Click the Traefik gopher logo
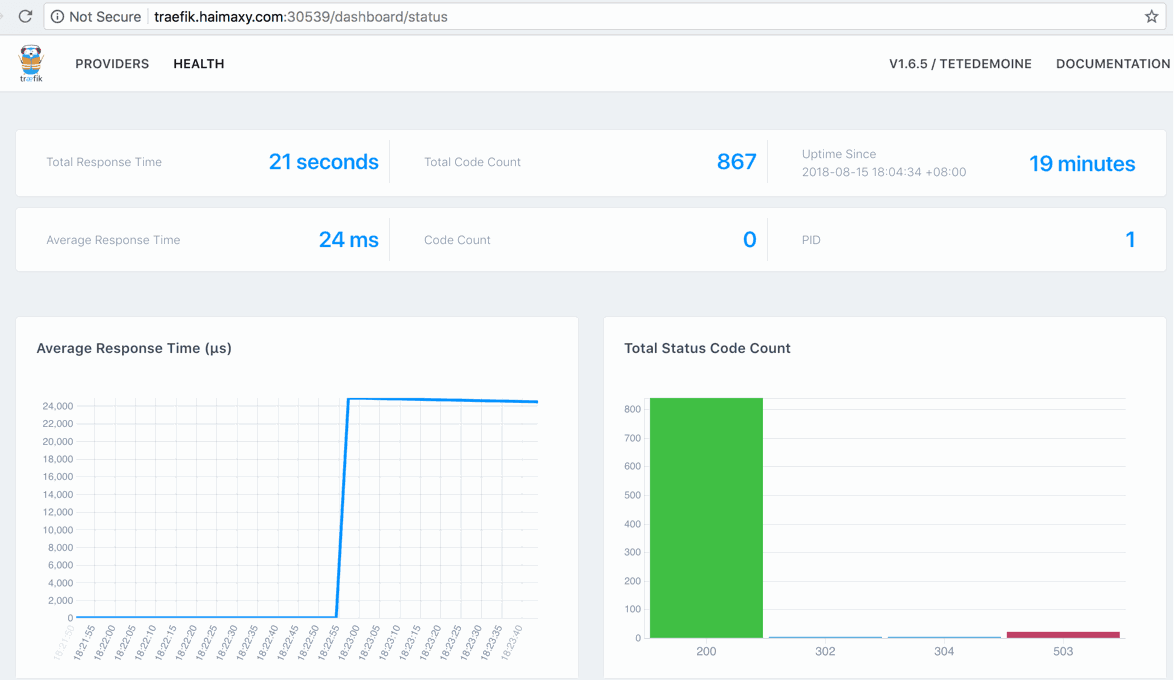 [x=31, y=63]
